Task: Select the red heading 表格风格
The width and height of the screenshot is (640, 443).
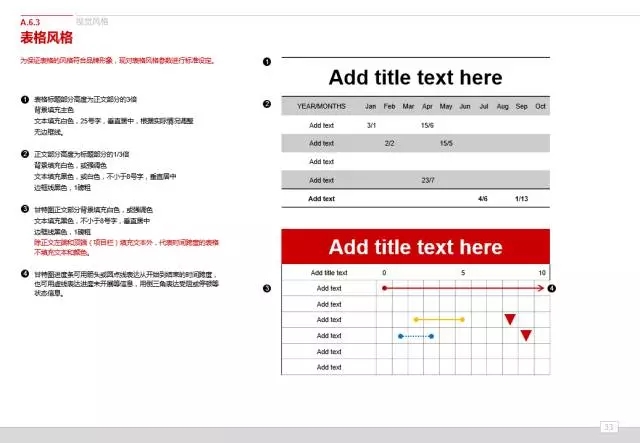Action: pos(47,38)
